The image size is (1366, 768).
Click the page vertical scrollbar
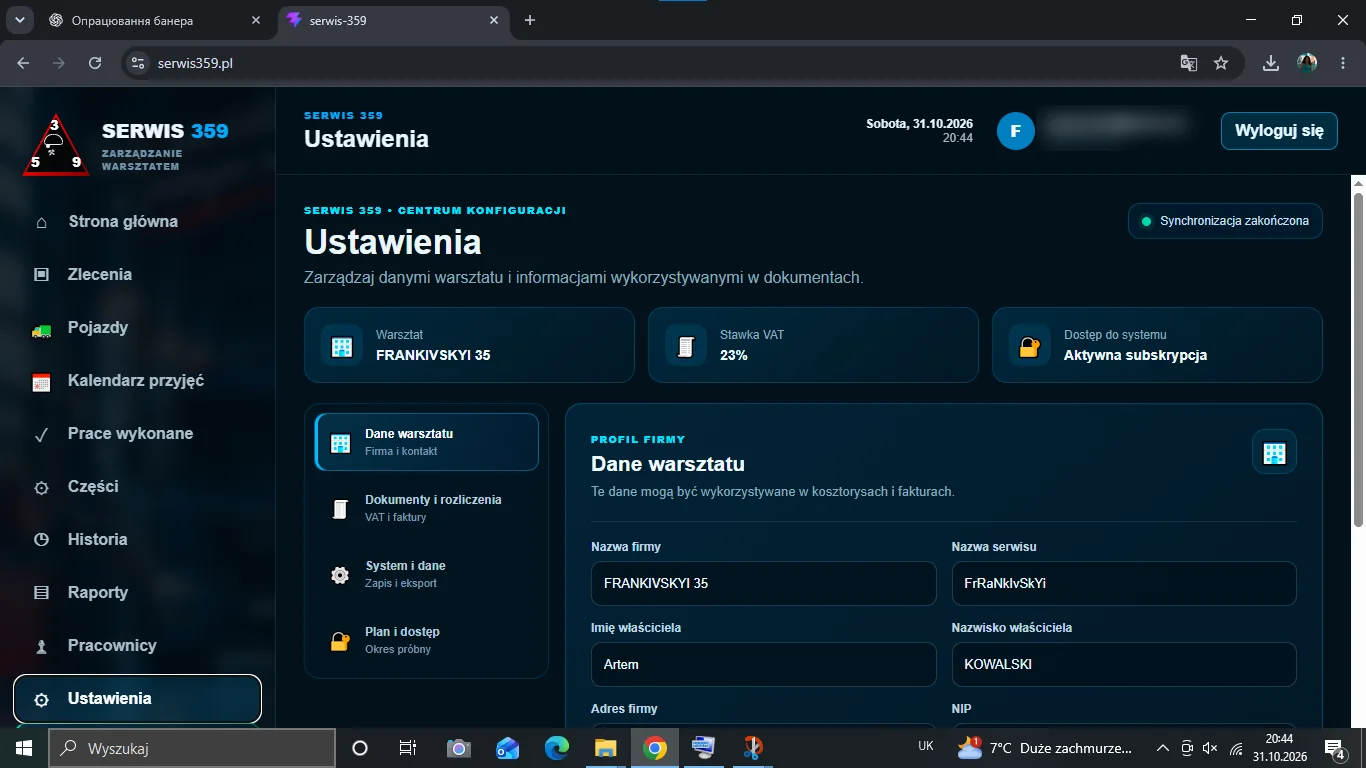point(1358,359)
